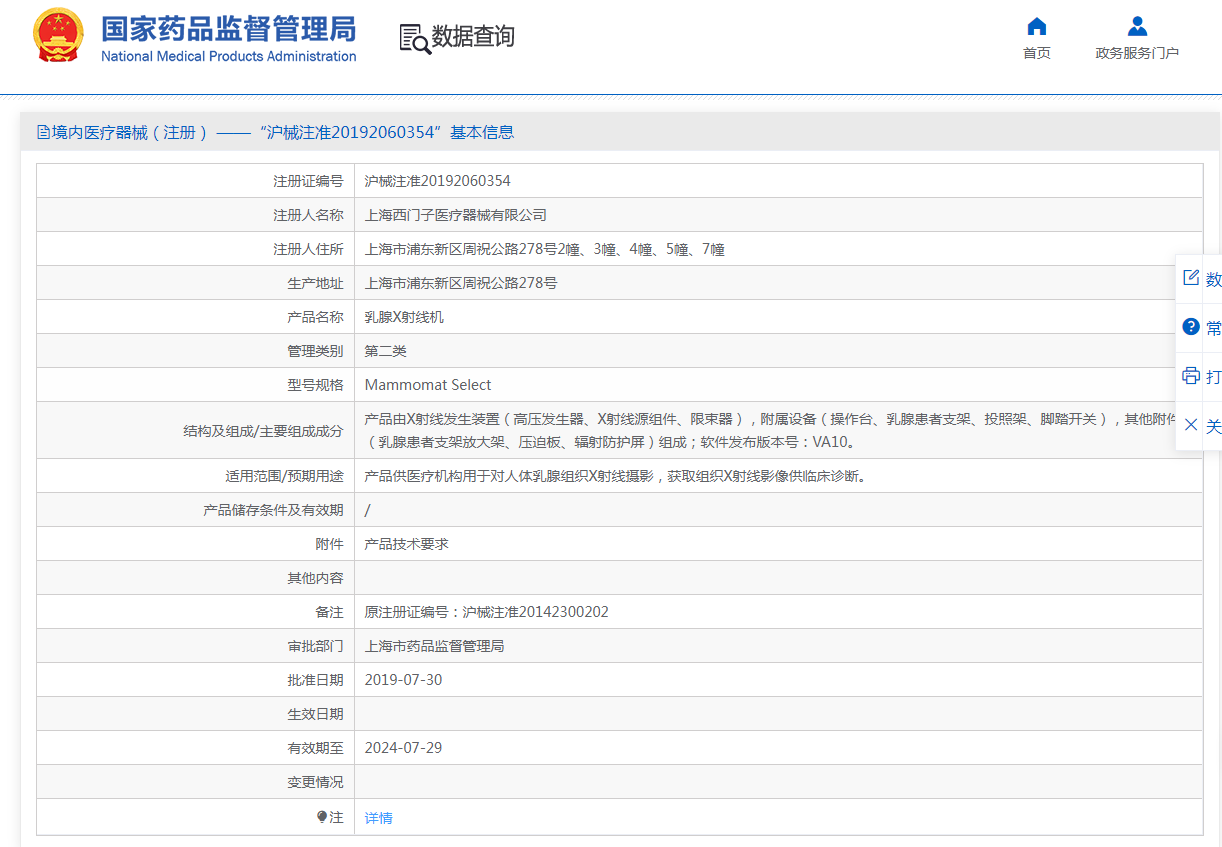Click expiry date 2024-07-29
1222x847 pixels.
[x=403, y=748]
